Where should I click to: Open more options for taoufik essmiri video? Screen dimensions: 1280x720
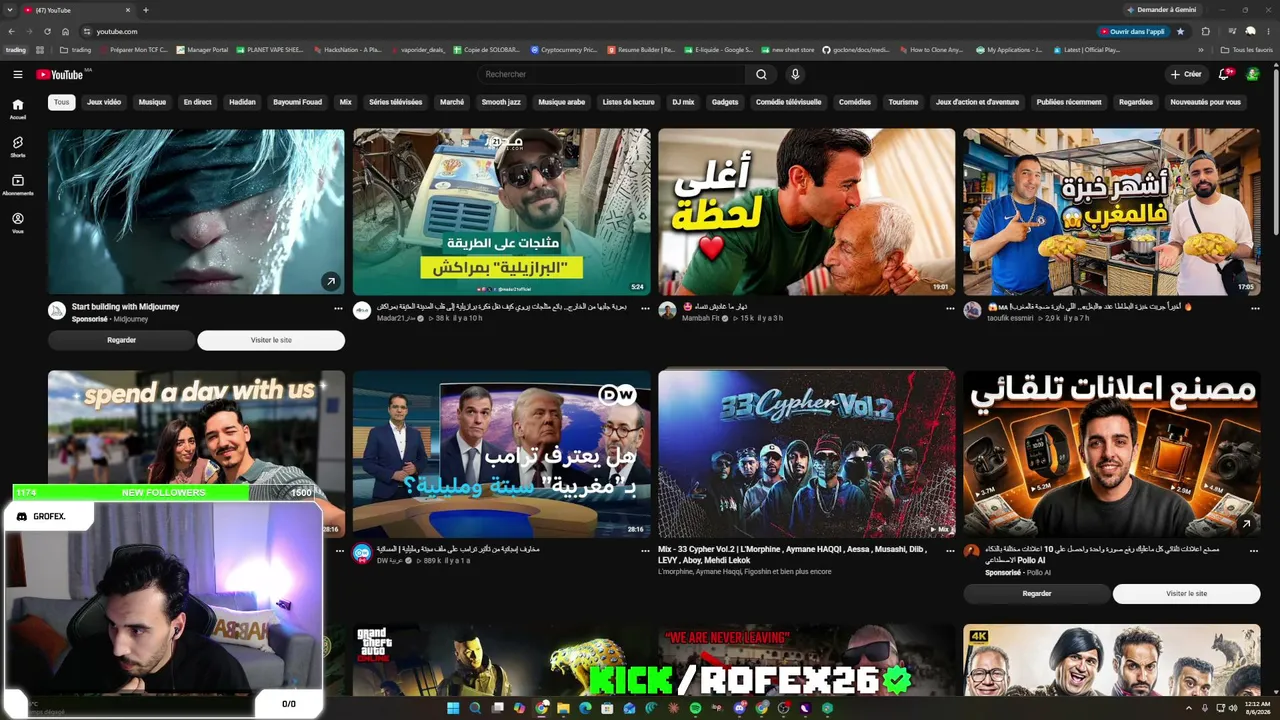1254,309
